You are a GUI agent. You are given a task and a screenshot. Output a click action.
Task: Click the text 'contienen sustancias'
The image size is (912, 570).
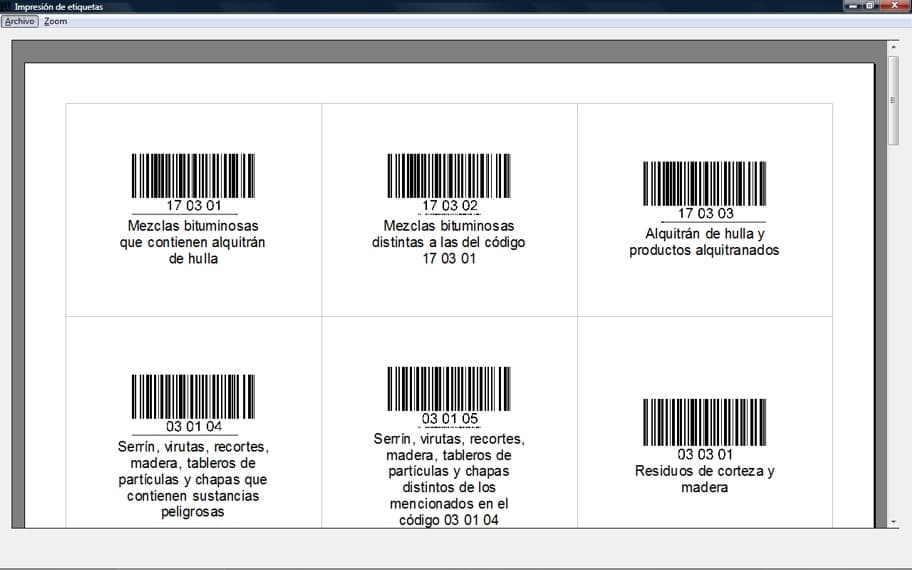[193, 496]
